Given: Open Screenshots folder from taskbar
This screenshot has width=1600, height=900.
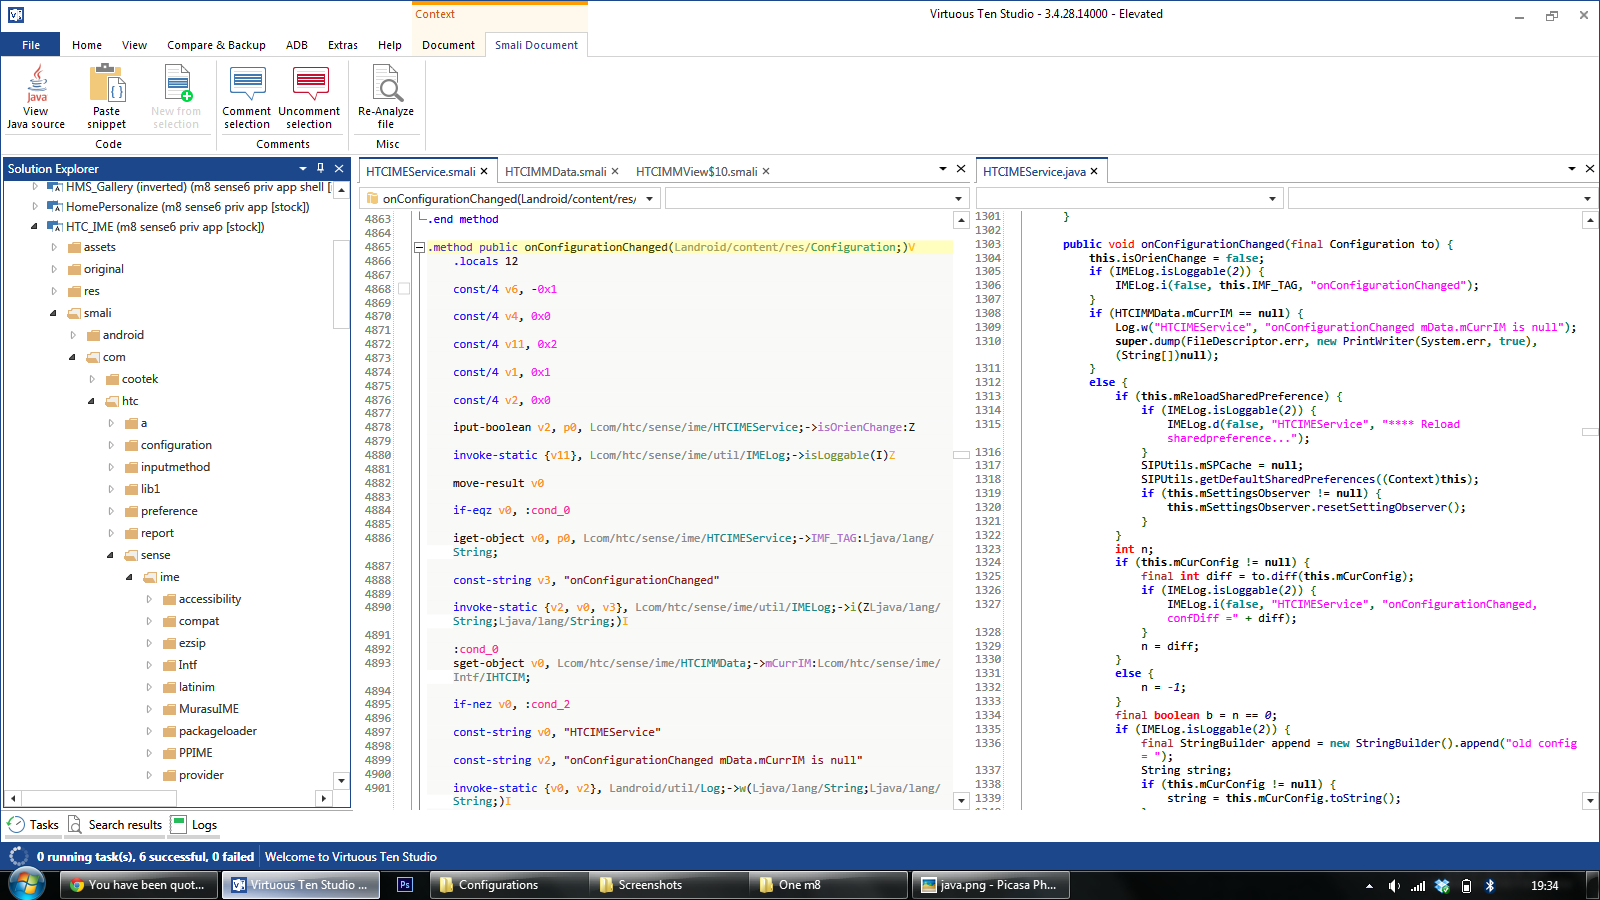Looking at the screenshot, I should [x=669, y=885].
